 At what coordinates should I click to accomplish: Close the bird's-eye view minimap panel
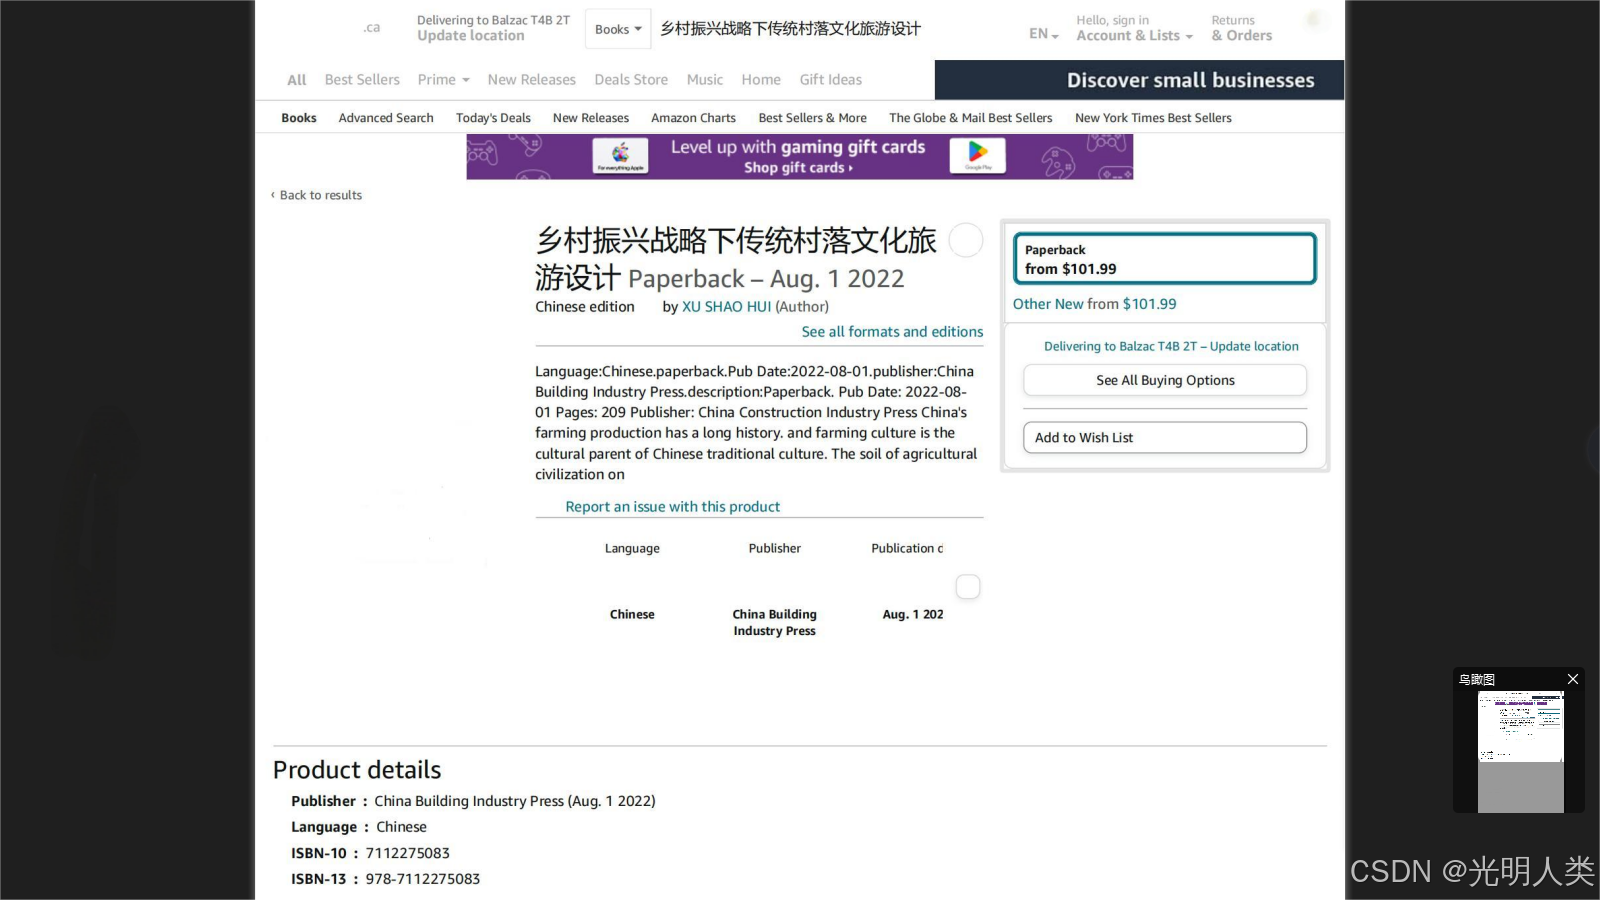(1573, 679)
